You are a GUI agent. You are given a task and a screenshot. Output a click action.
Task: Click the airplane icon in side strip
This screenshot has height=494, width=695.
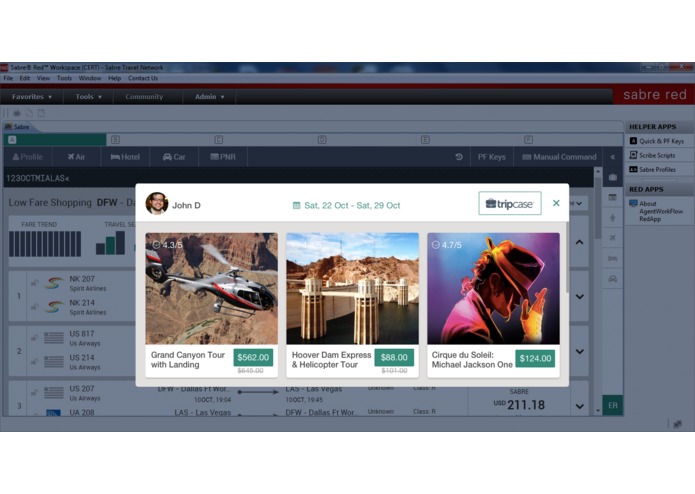(x=613, y=238)
